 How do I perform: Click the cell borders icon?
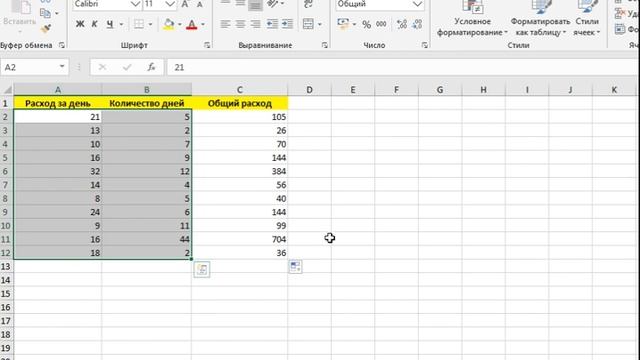pyautogui.click(x=139, y=24)
